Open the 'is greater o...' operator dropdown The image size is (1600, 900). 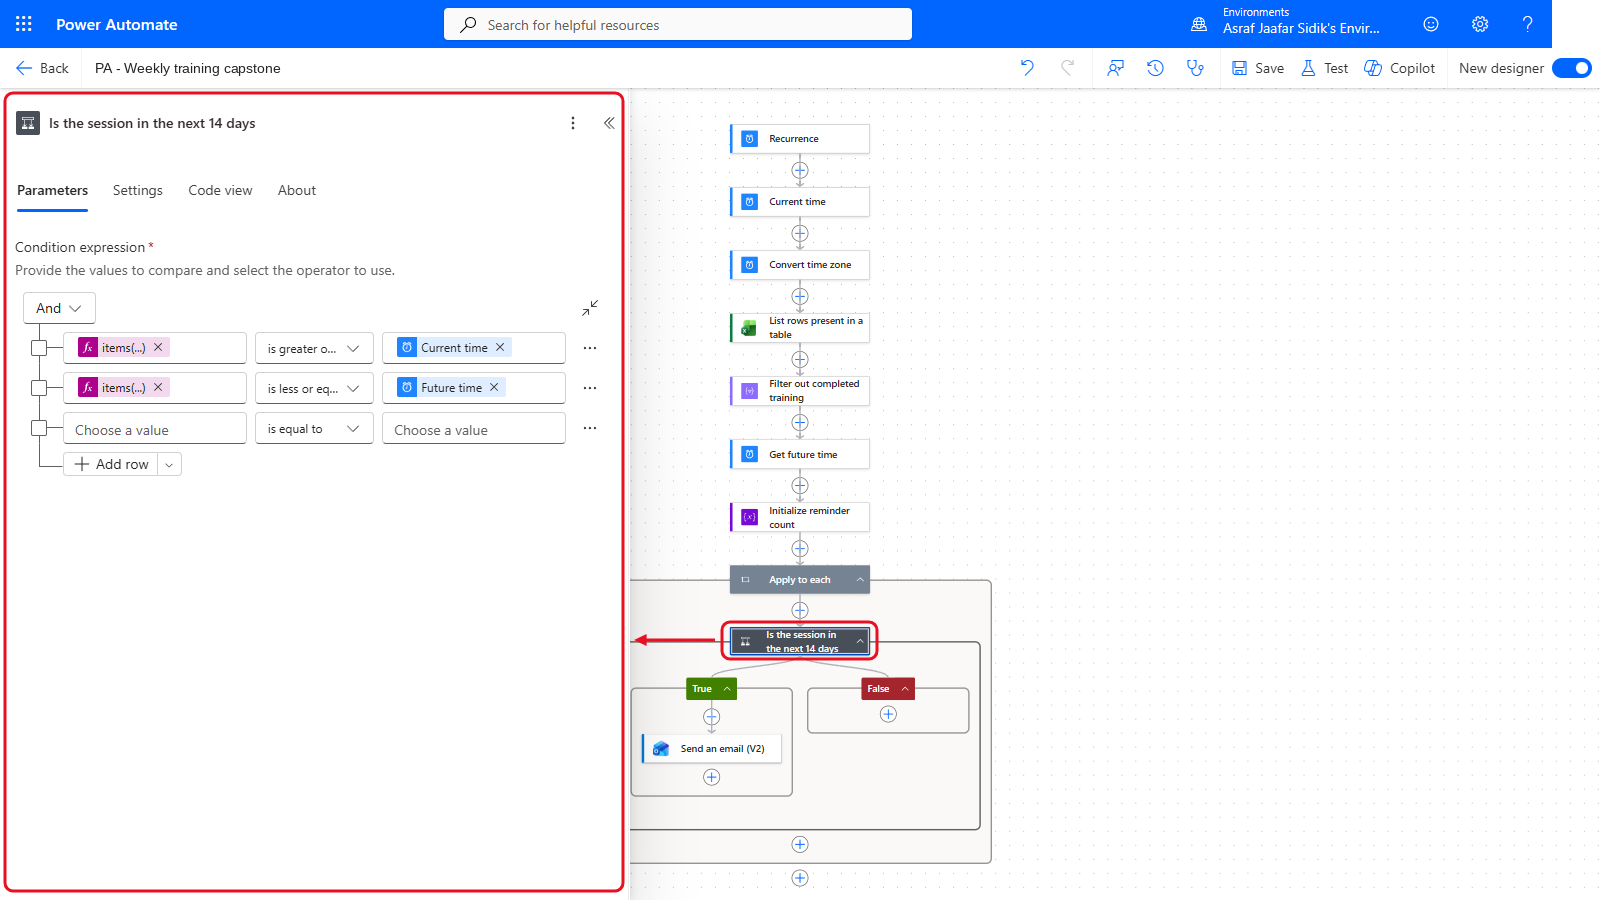[314, 348]
